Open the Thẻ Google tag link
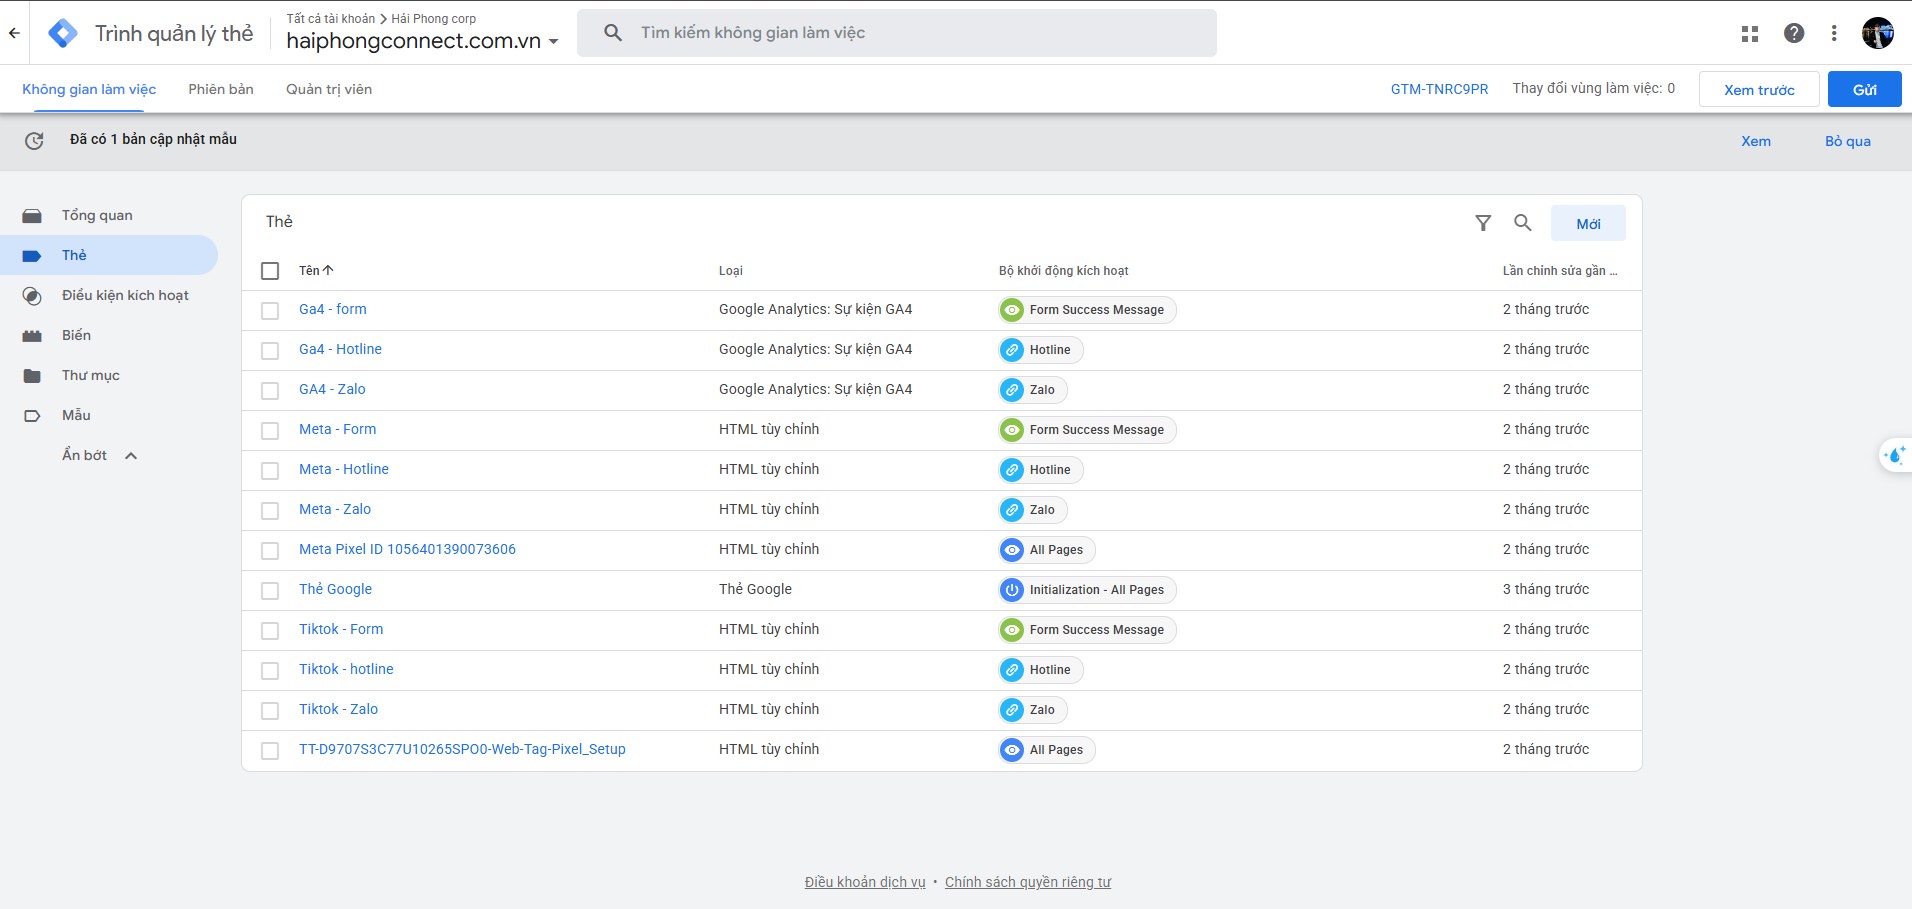 click(x=335, y=589)
